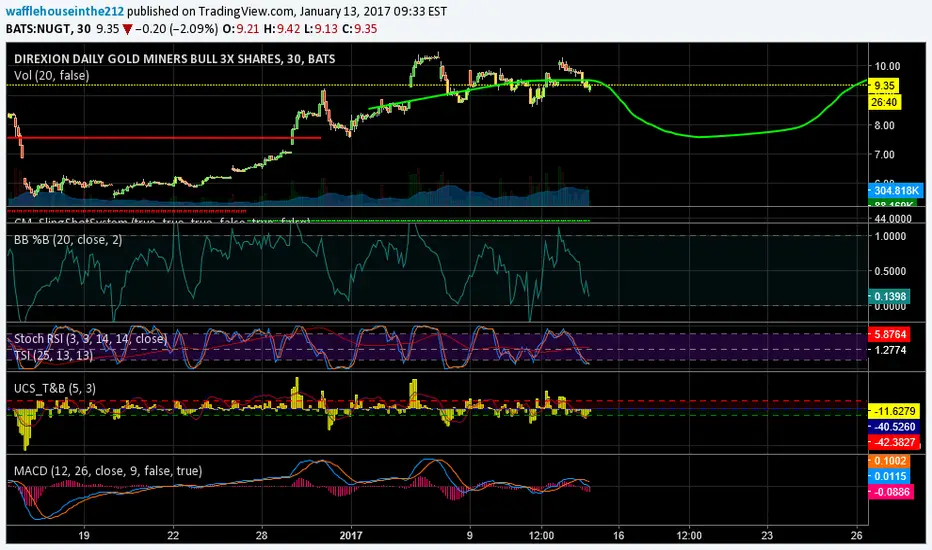Click the 0.5000 BB %B axis label

point(890,271)
